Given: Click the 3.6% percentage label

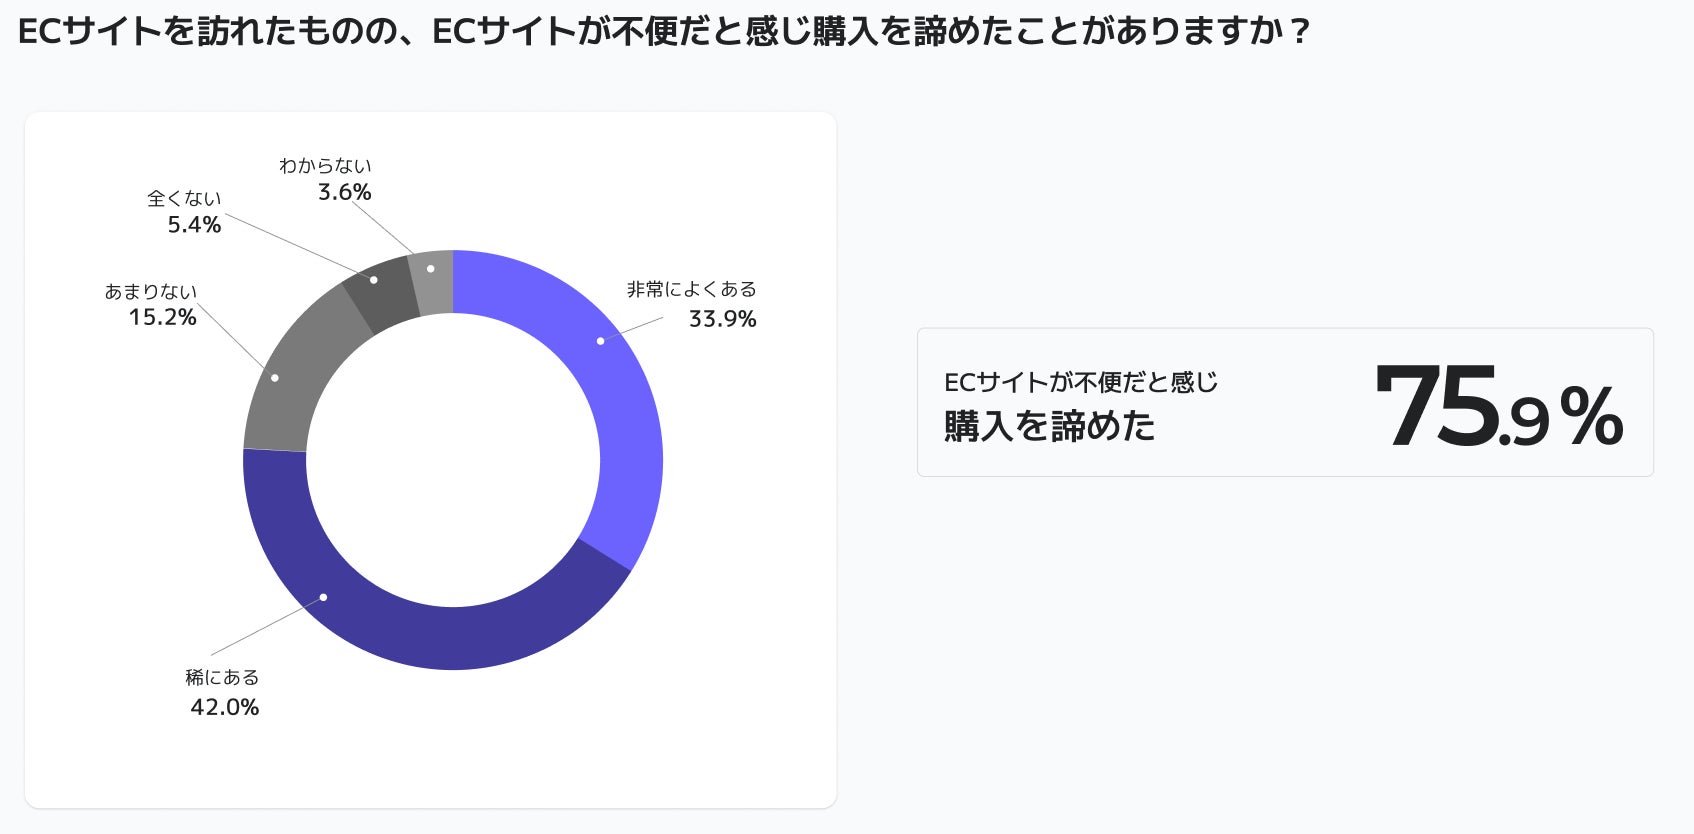Looking at the screenshot, I should click(344, 192).
